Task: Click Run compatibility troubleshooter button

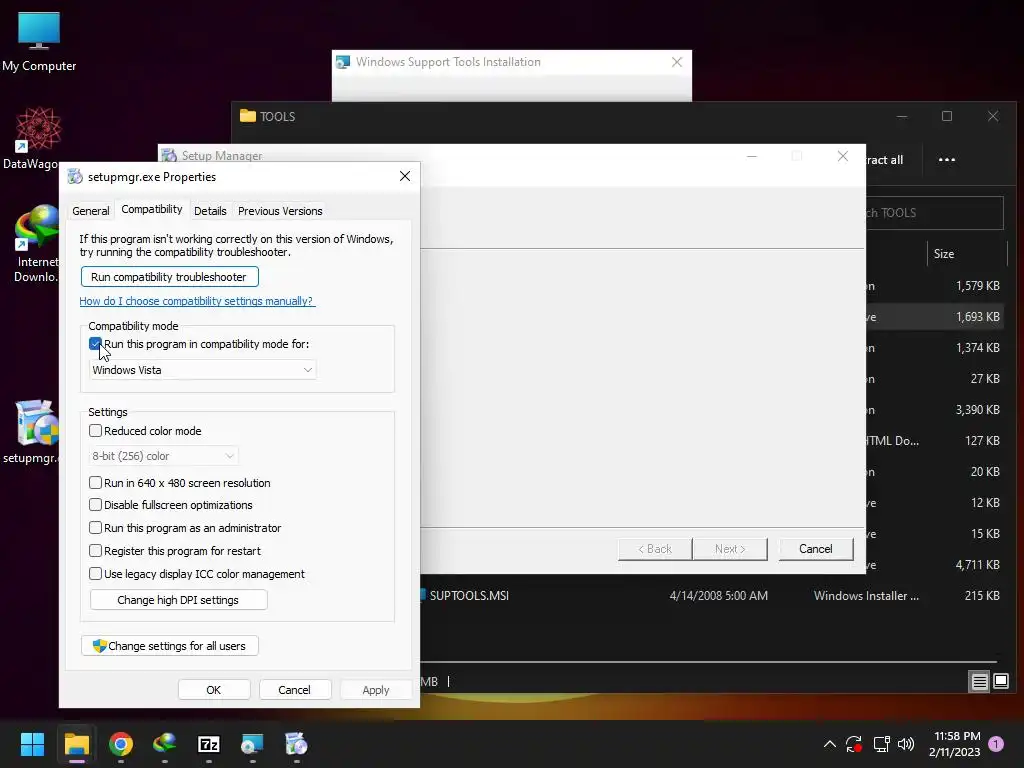Action: tap(170, 277)
